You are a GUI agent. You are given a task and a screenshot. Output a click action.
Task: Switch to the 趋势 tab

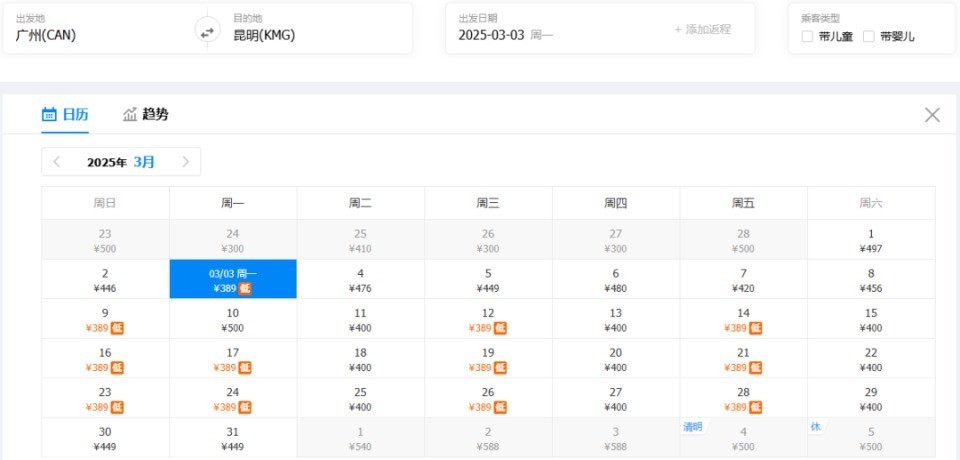tap(146, 114)
